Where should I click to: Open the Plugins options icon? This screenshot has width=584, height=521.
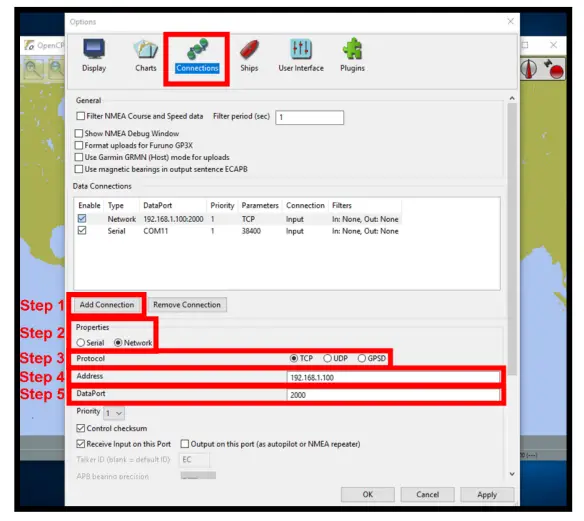pyautogui.click(x=352, y=55)
